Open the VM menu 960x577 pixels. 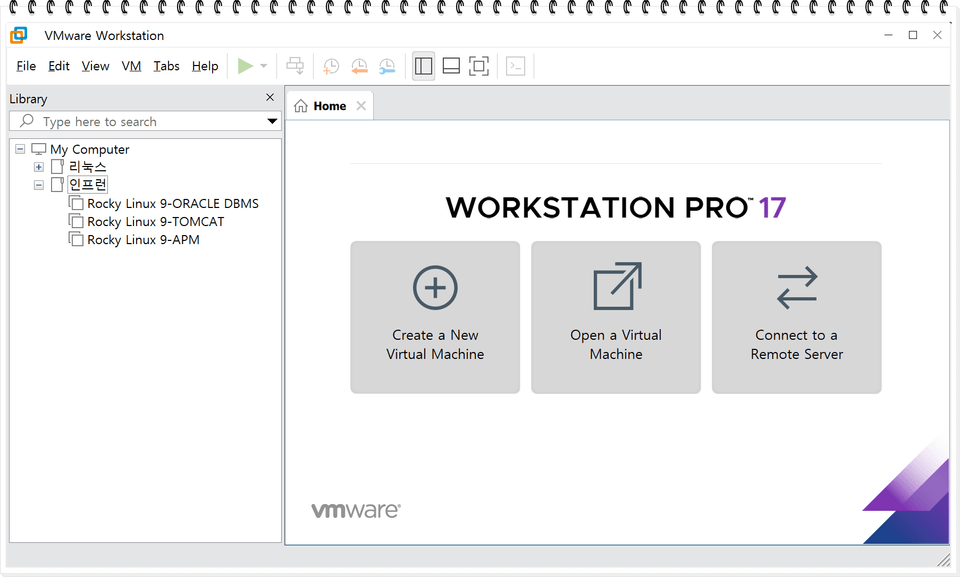(131, 66)
